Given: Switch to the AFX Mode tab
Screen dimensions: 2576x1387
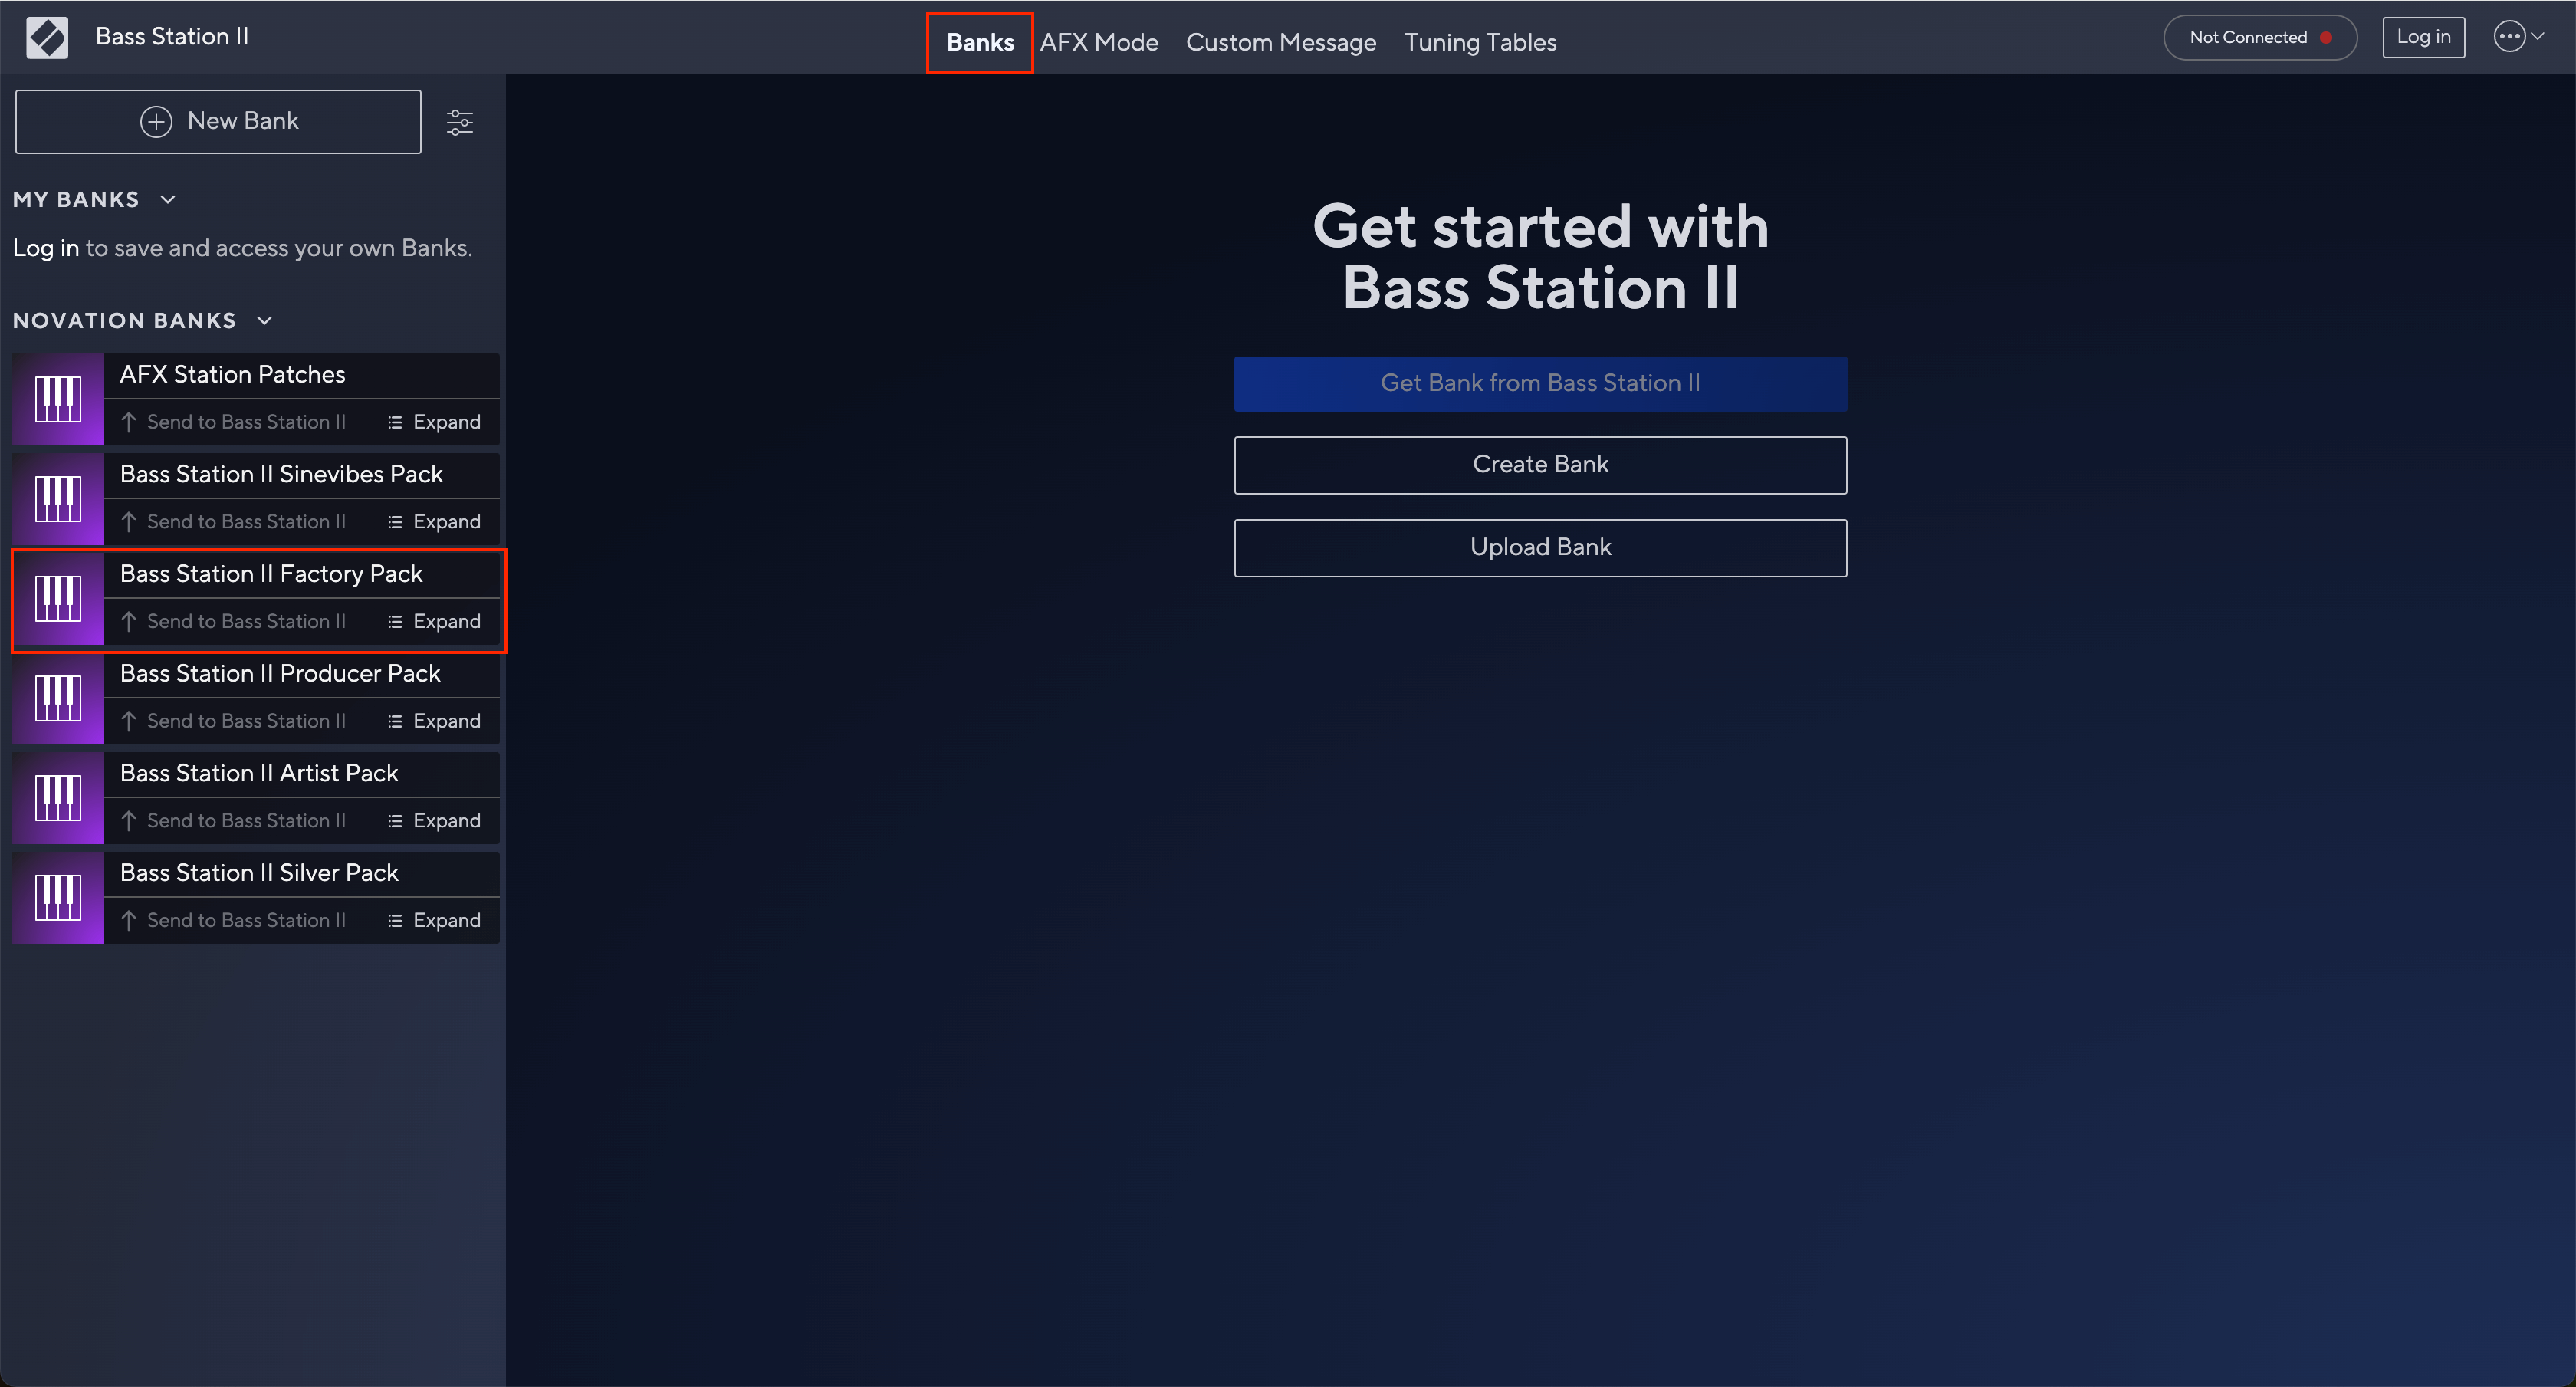Looking at the screenshot, I should tap(1099, 42).
